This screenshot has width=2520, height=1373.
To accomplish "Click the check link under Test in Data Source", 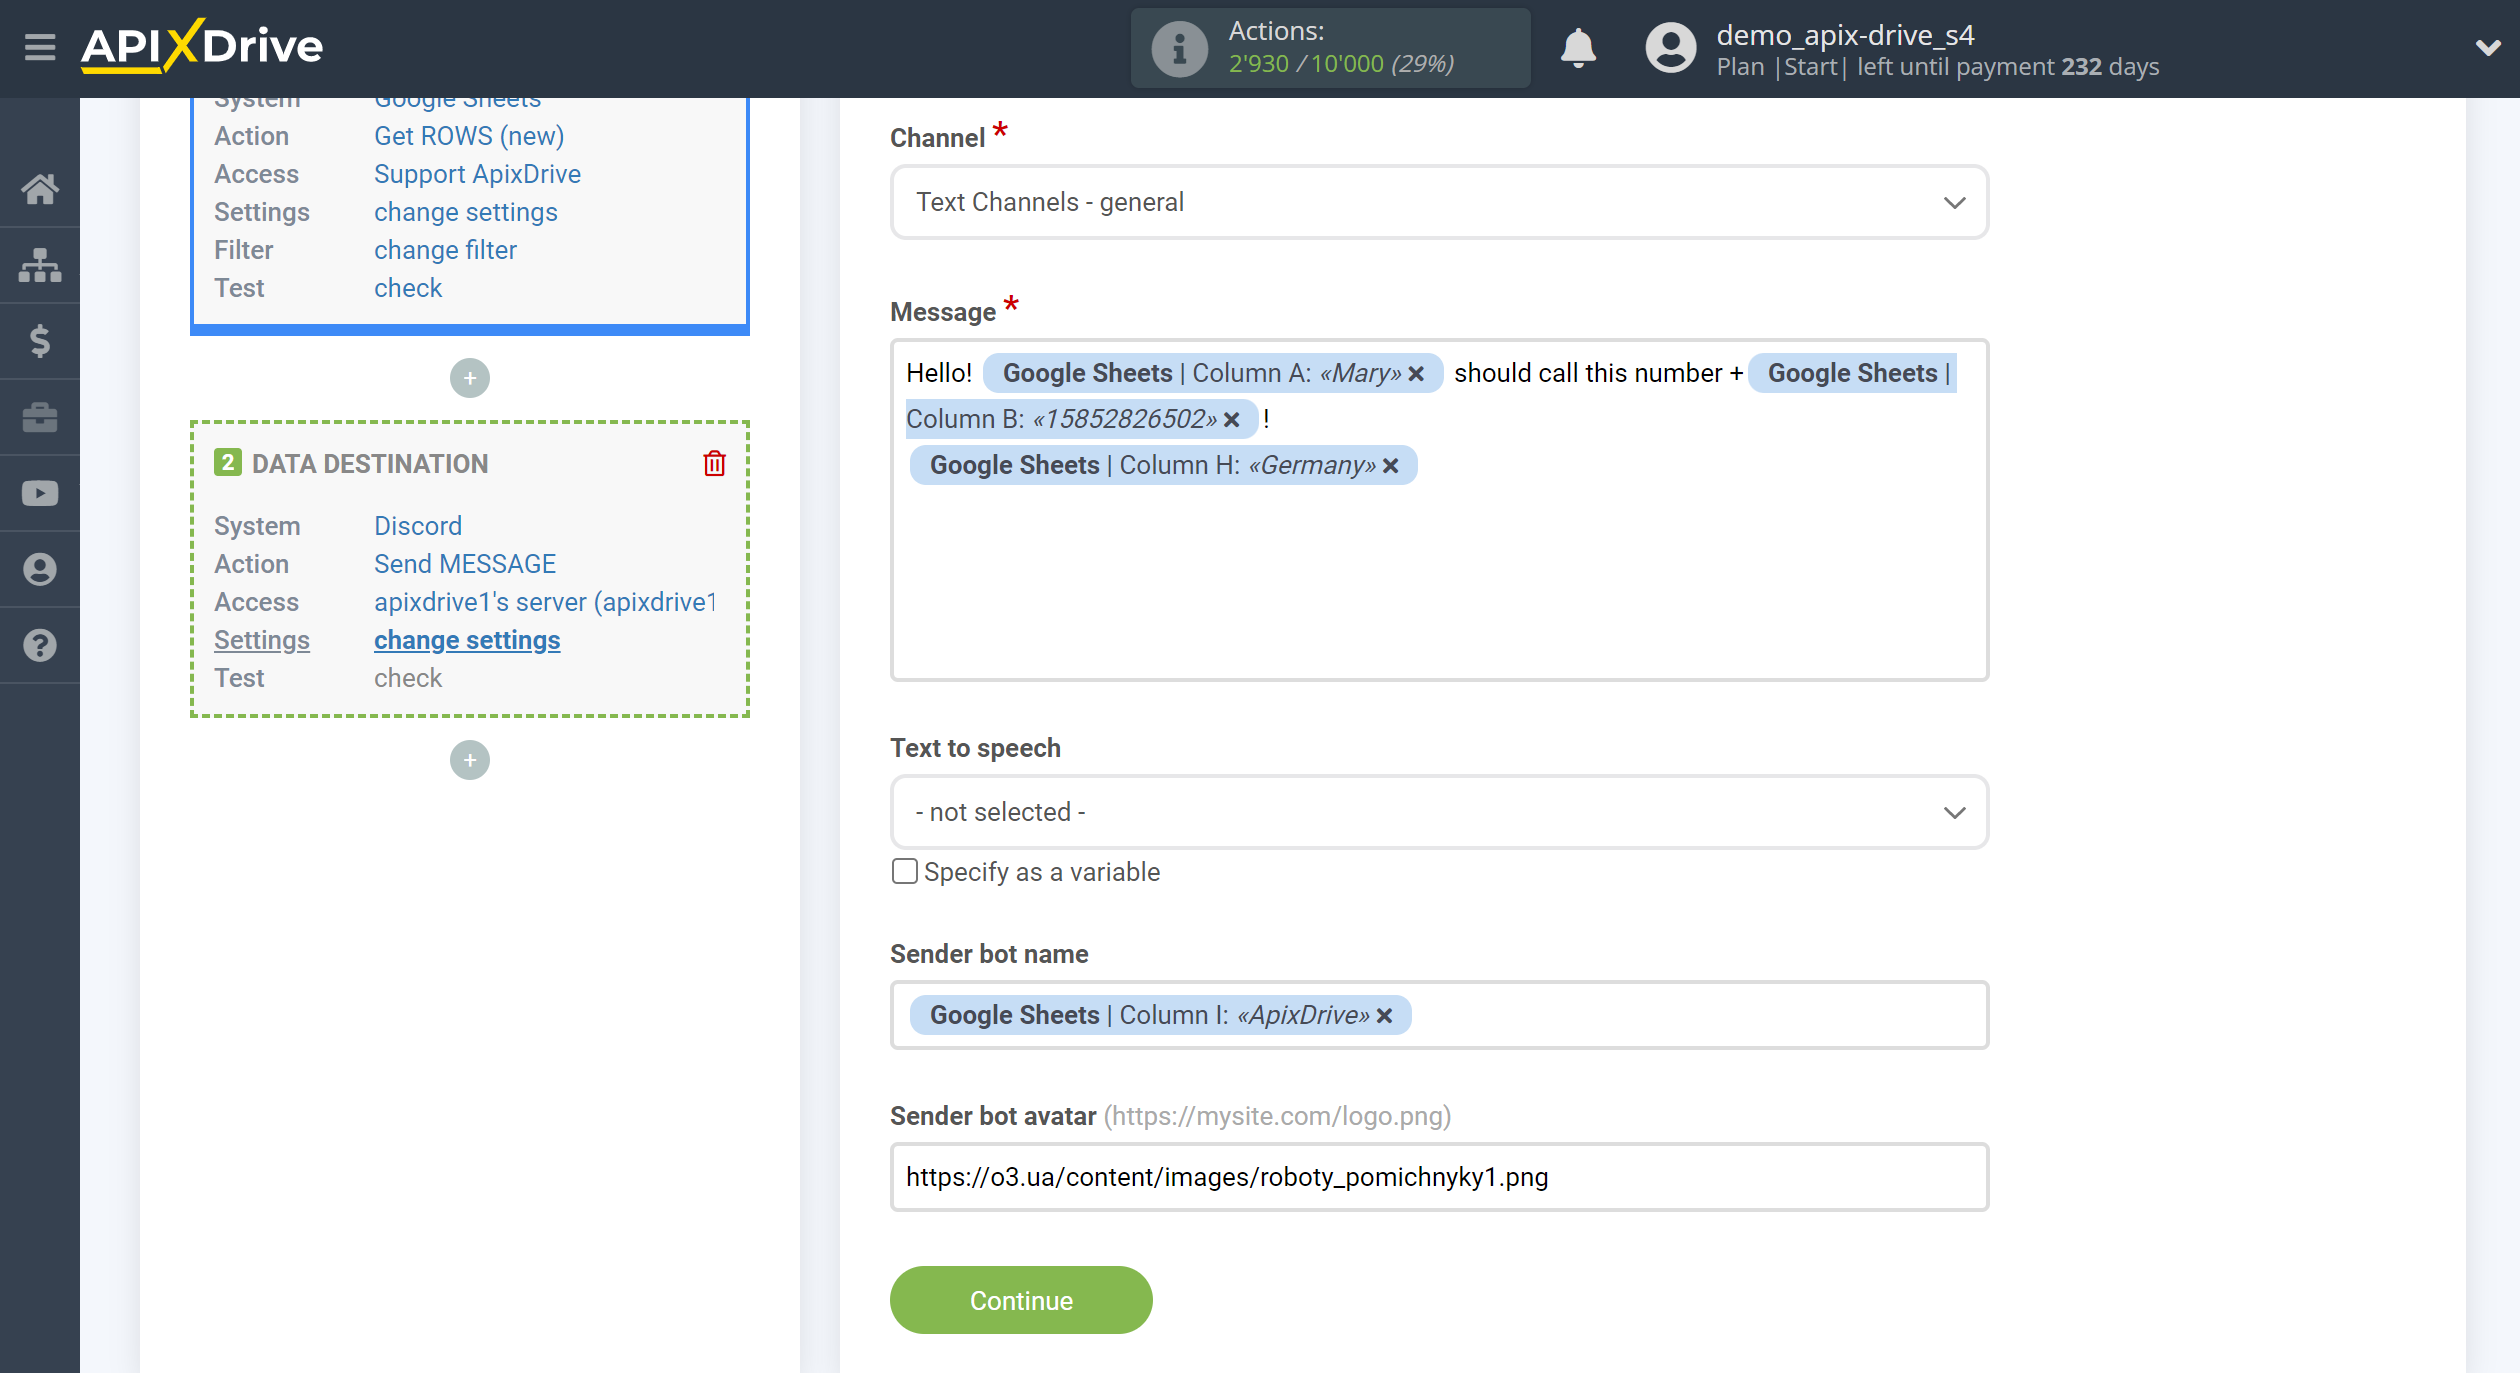I will [x=406, y=286].
